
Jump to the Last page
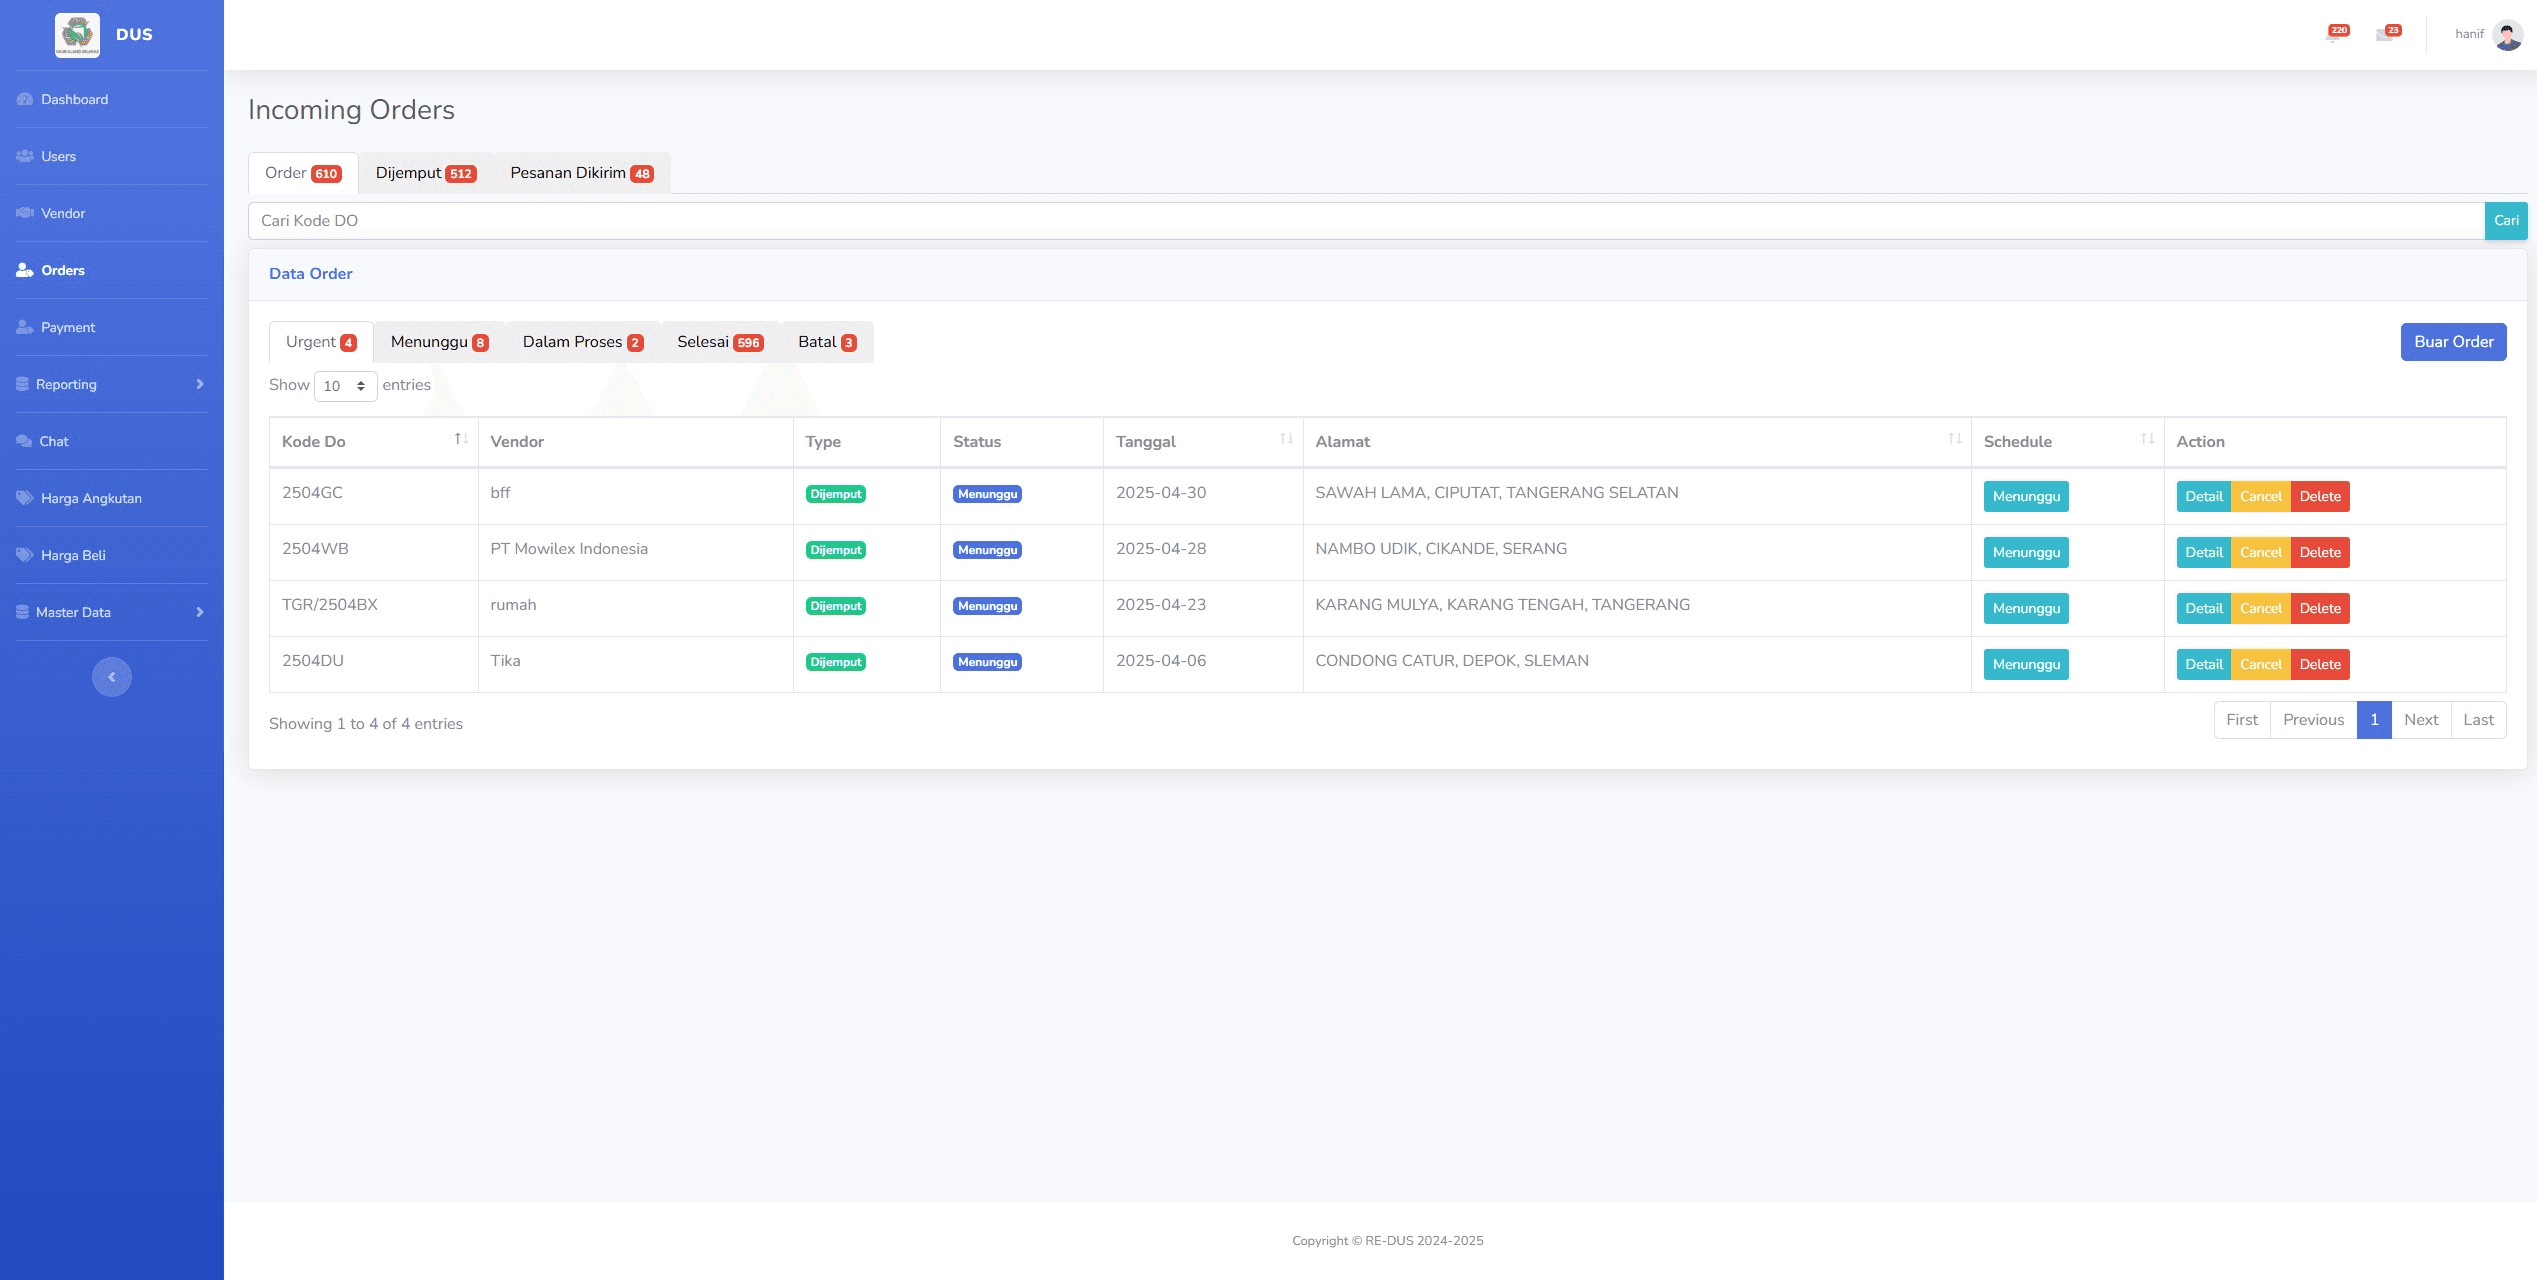coord(2478,720)
